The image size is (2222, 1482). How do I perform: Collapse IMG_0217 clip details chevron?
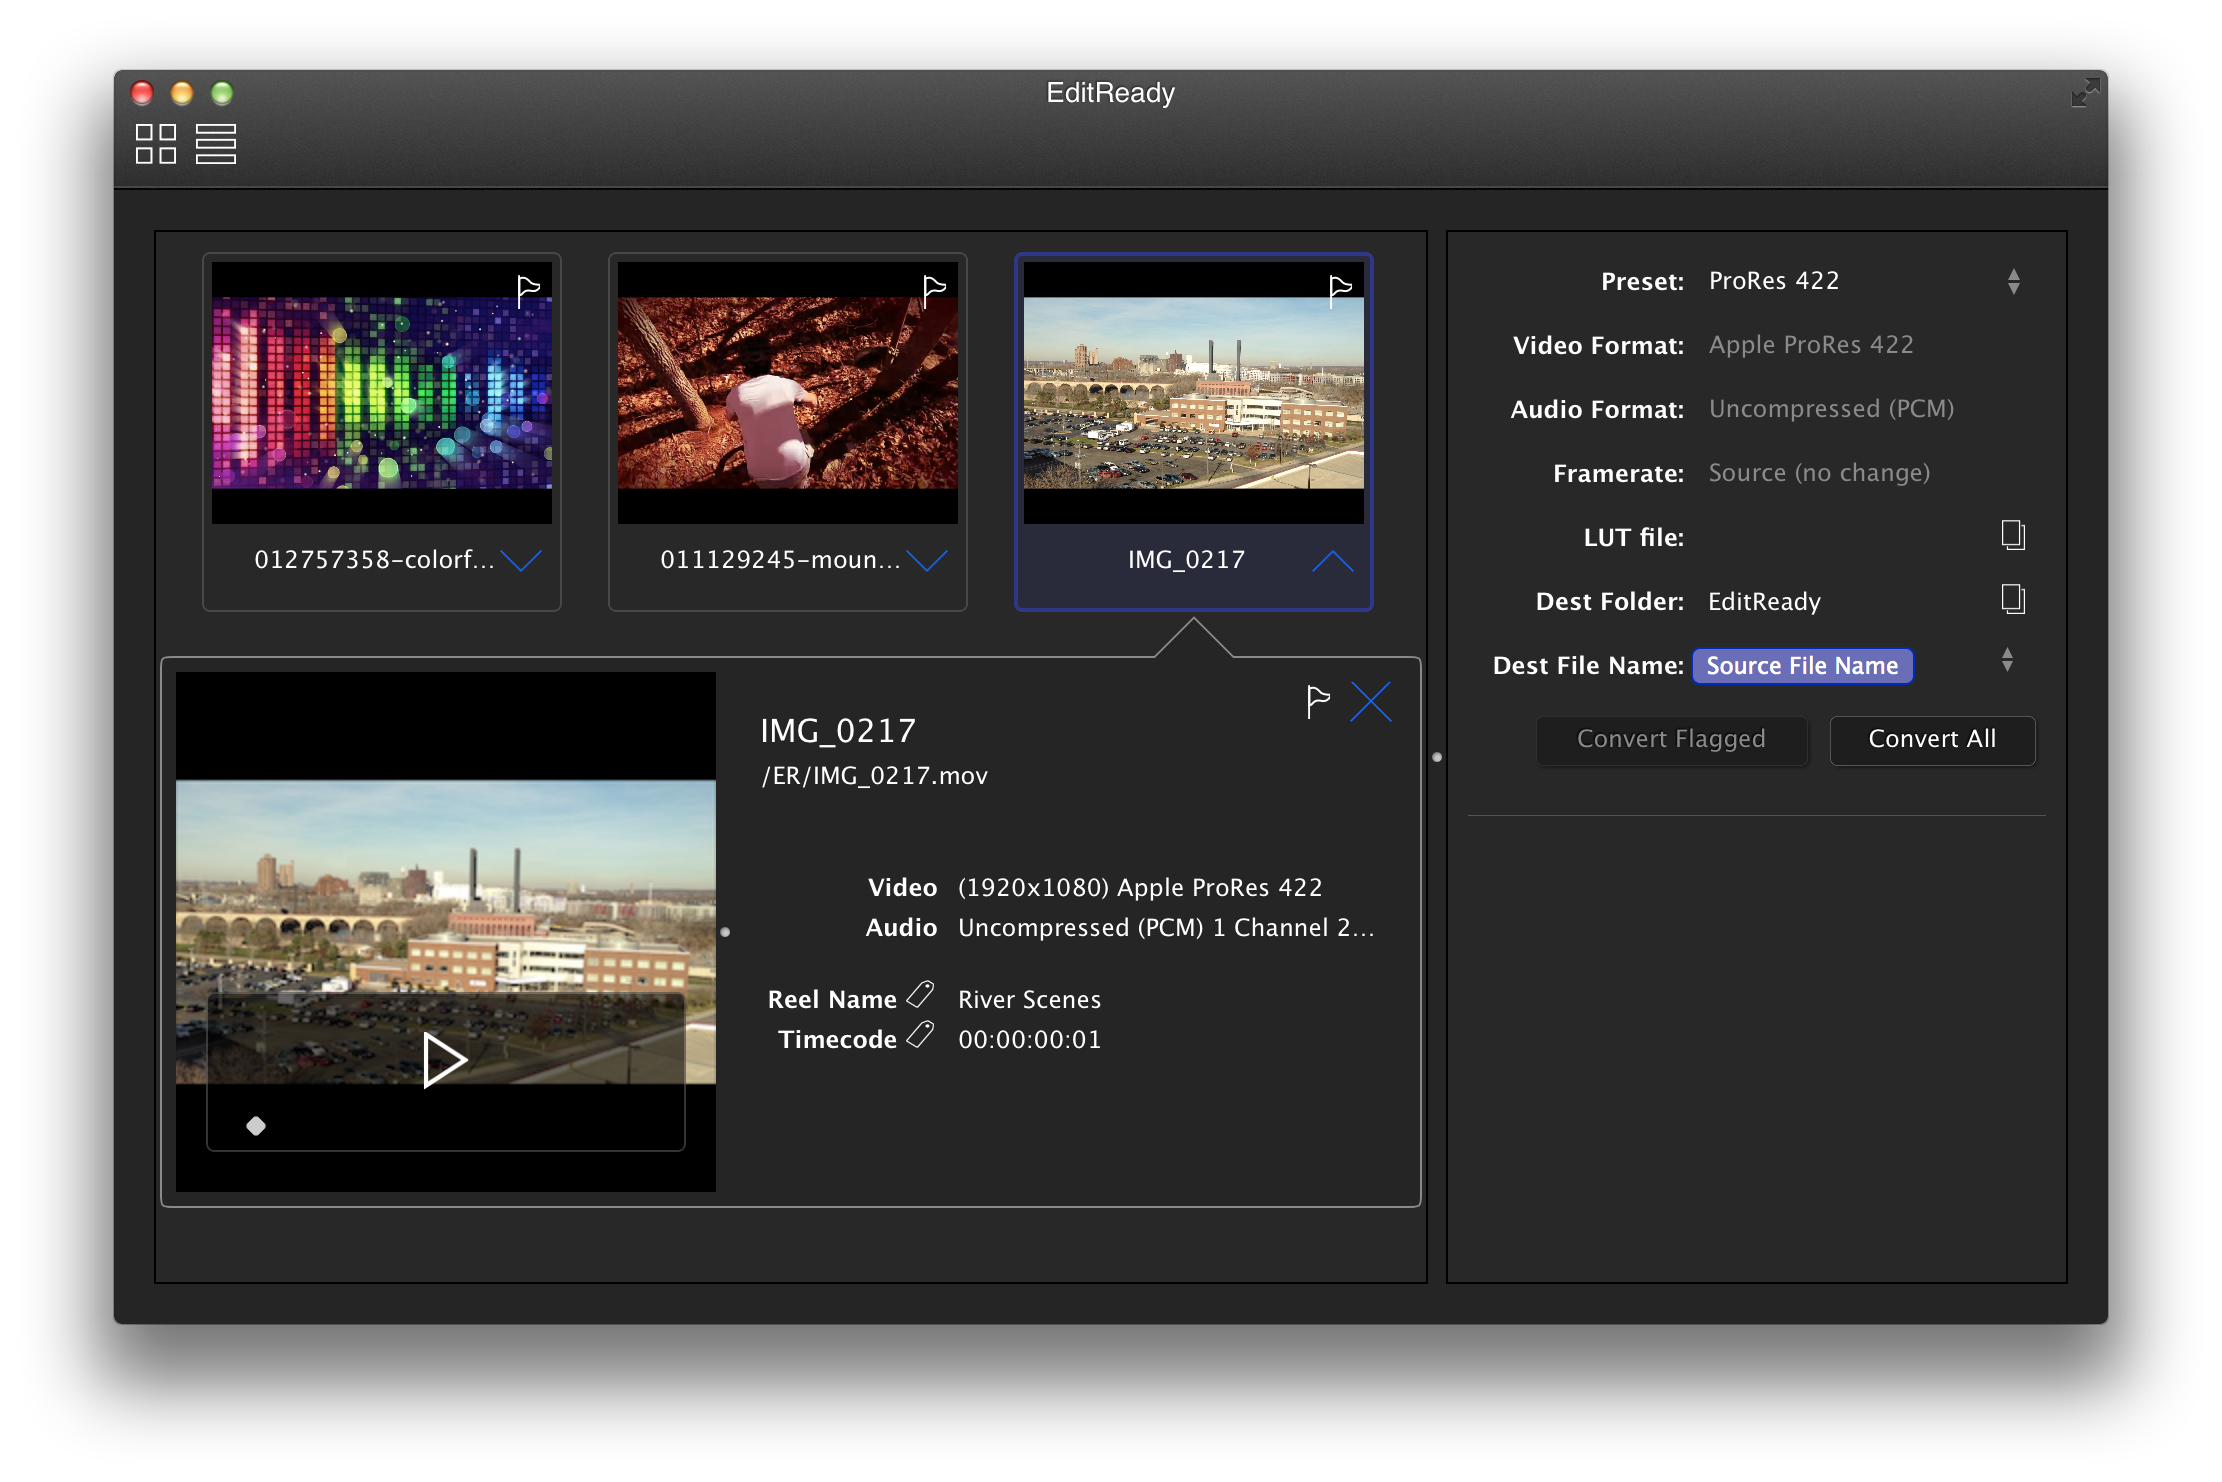click(x=1332, y=561)
